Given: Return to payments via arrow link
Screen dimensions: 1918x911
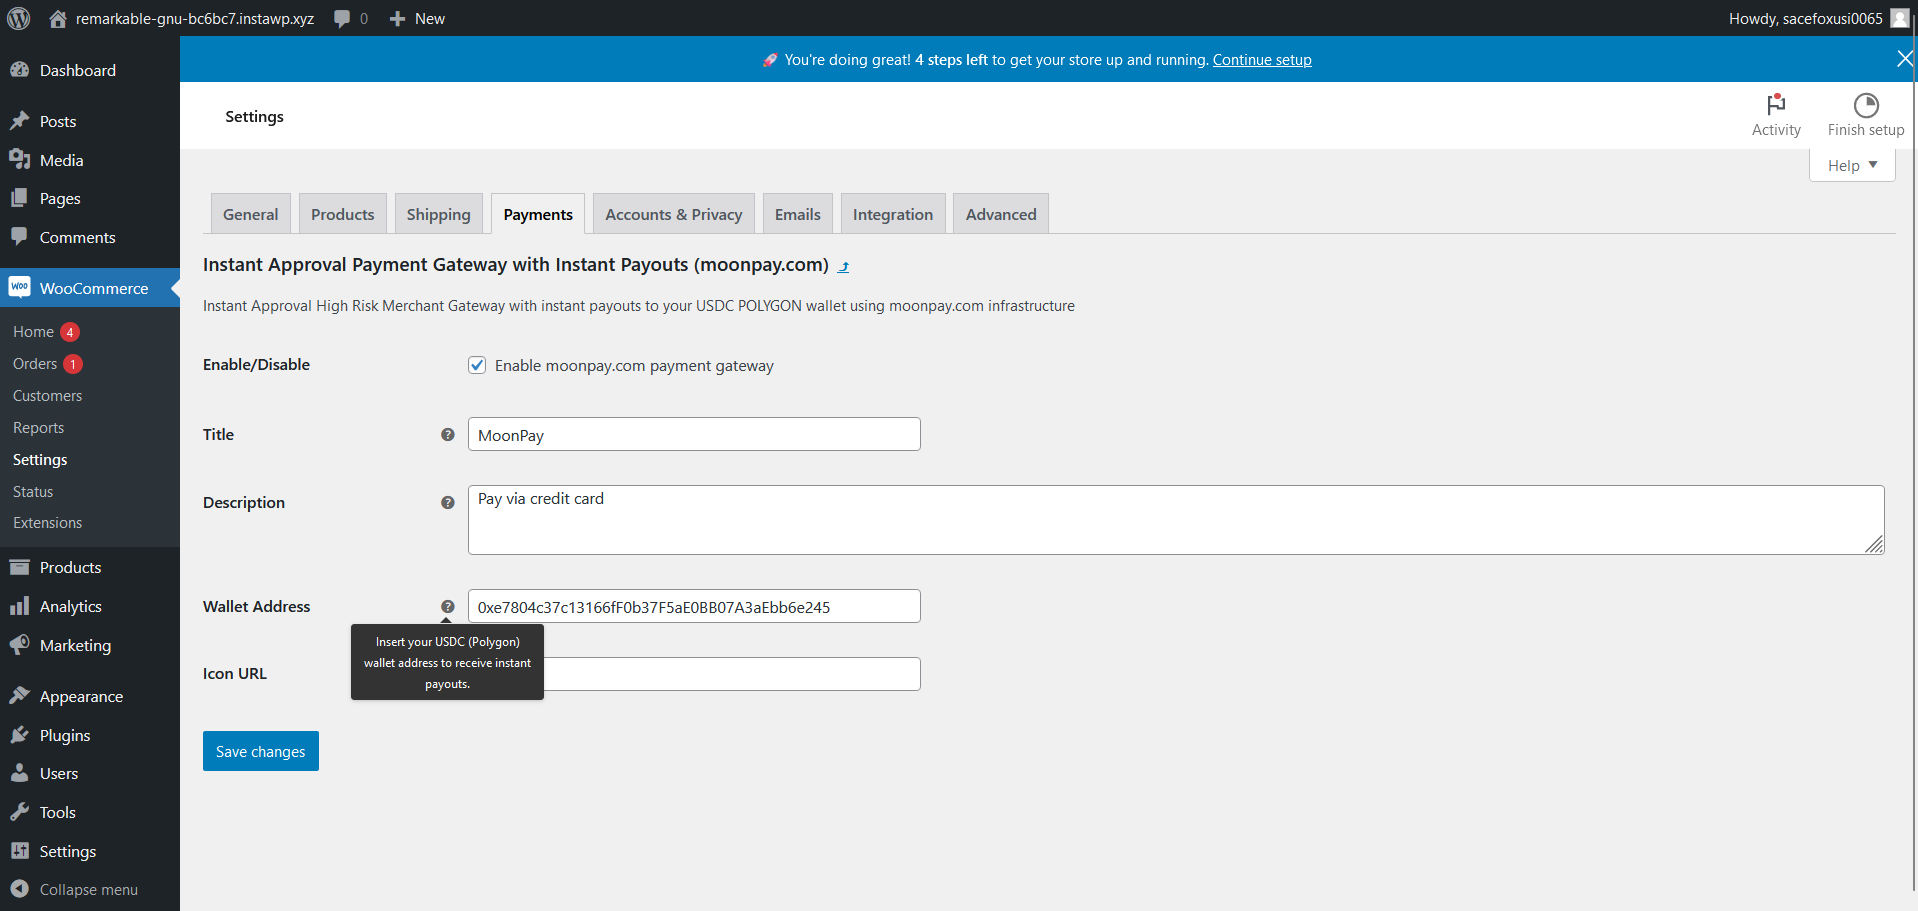Looking at the screenshot, I should coord(843,266).
